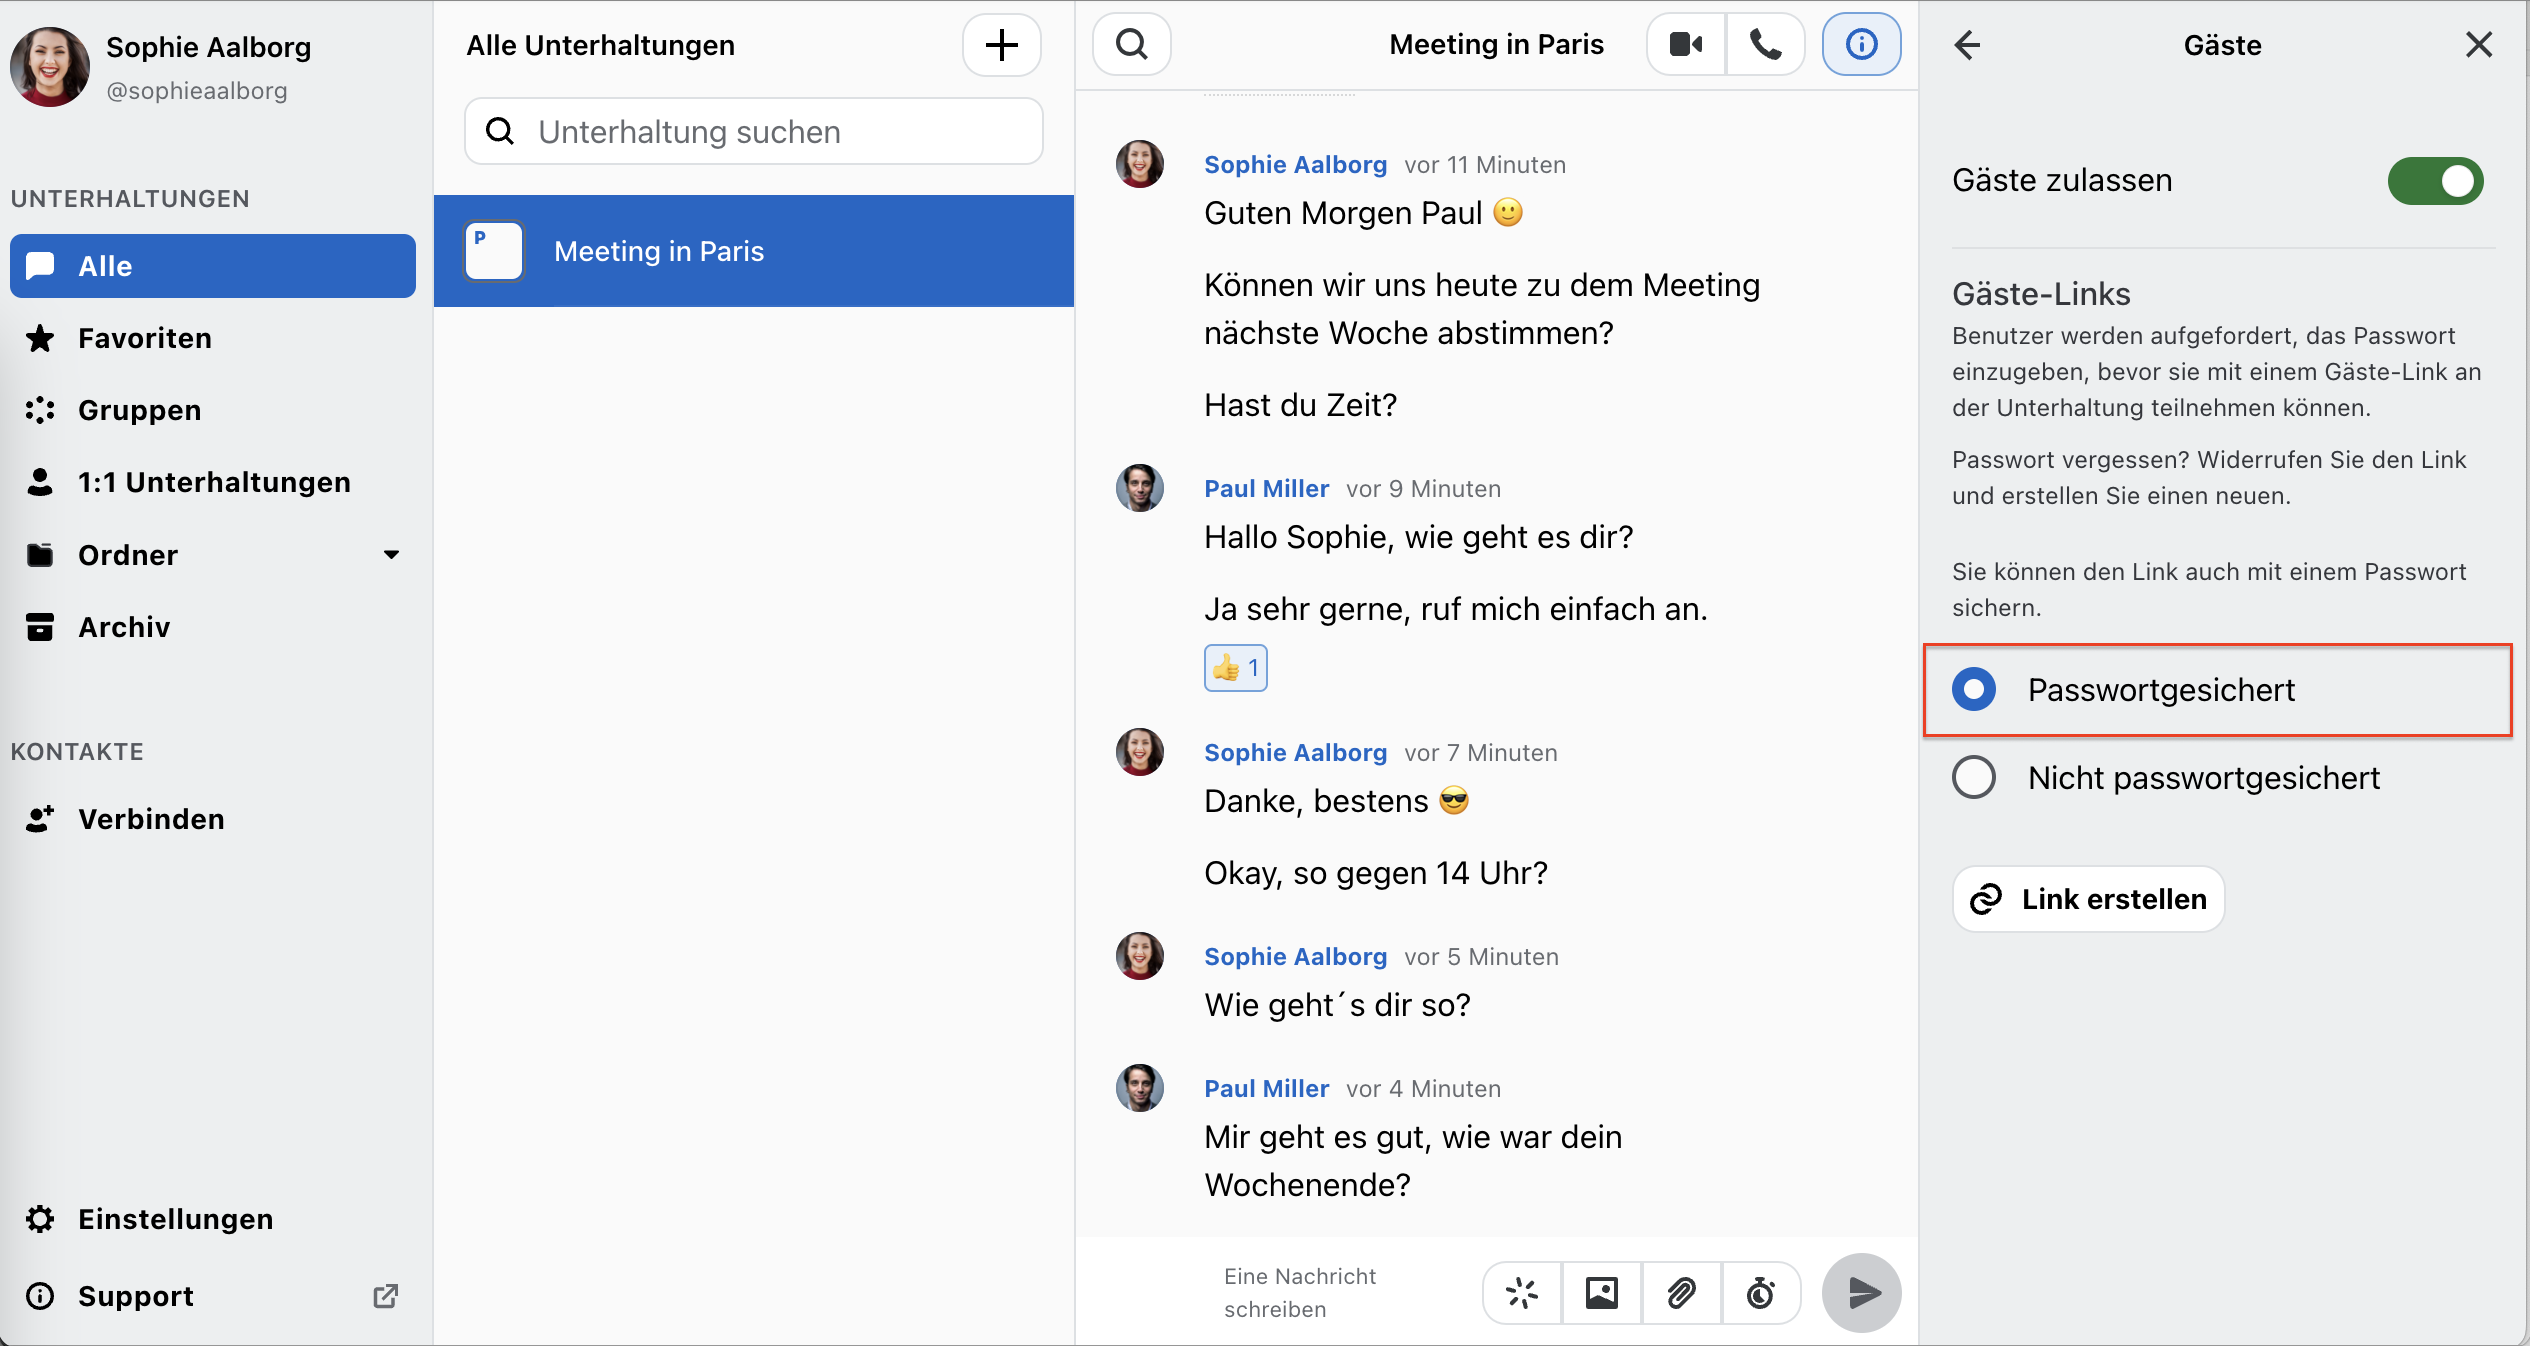
Task: Open the Alle conversations filter
Action: coord(213,266)
